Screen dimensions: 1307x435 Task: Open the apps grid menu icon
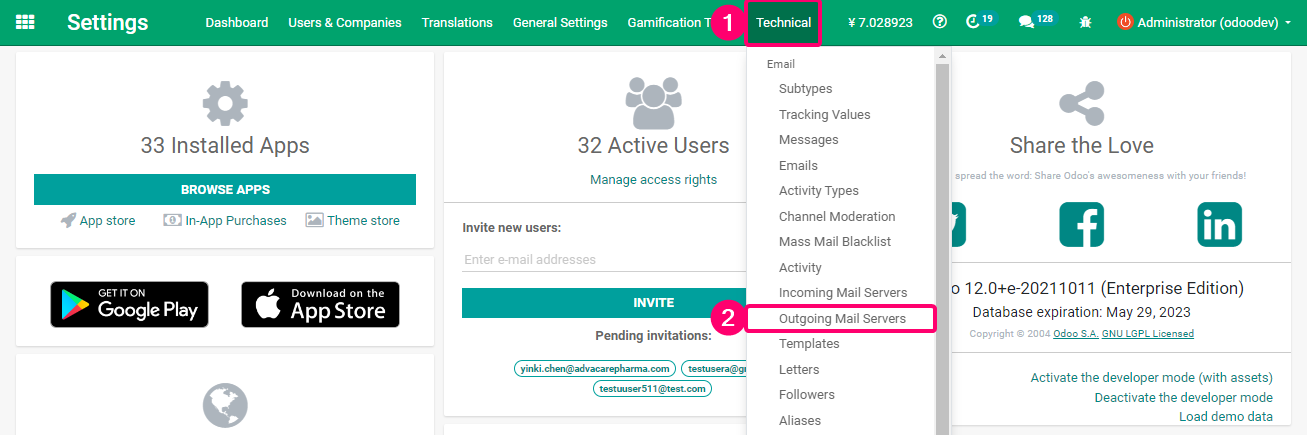click(26, 22)
